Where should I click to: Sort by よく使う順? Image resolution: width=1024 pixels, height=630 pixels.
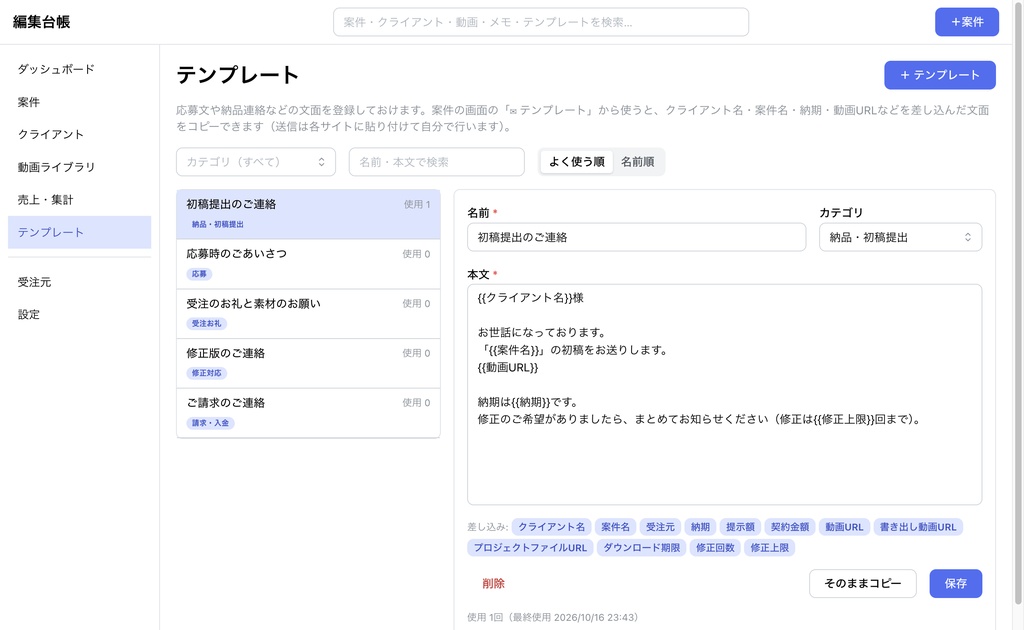577,162
